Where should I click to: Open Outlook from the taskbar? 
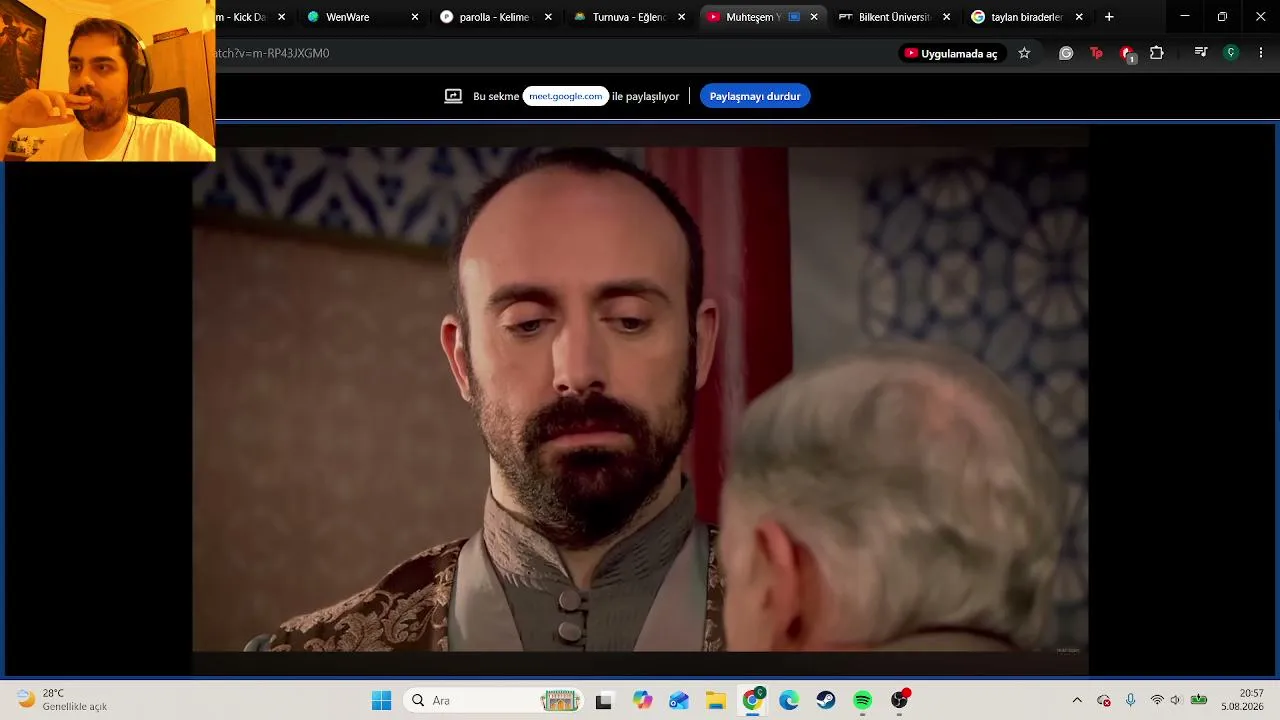point(679,701)
